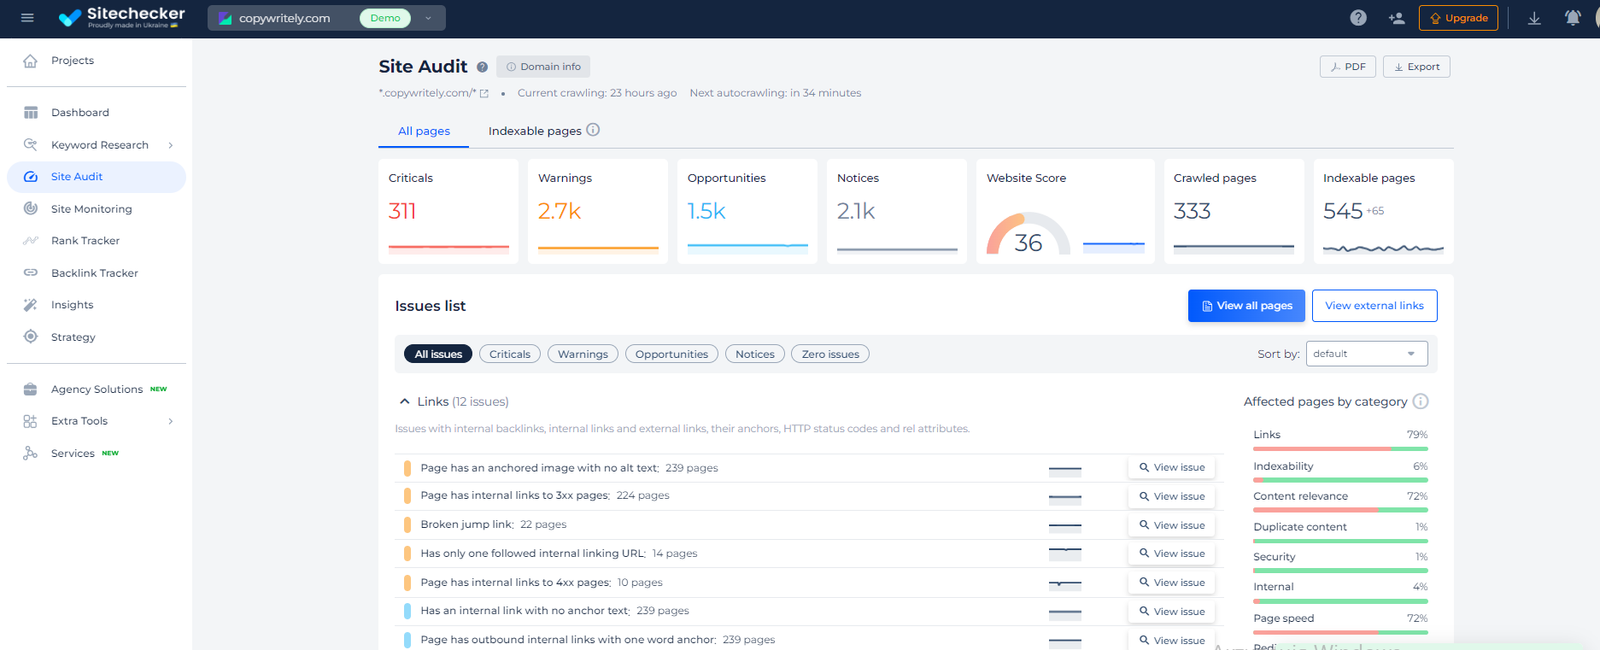1600x650 pixels.
Task: Open the notifications bell icon
Action: (x=1572, y=18)
